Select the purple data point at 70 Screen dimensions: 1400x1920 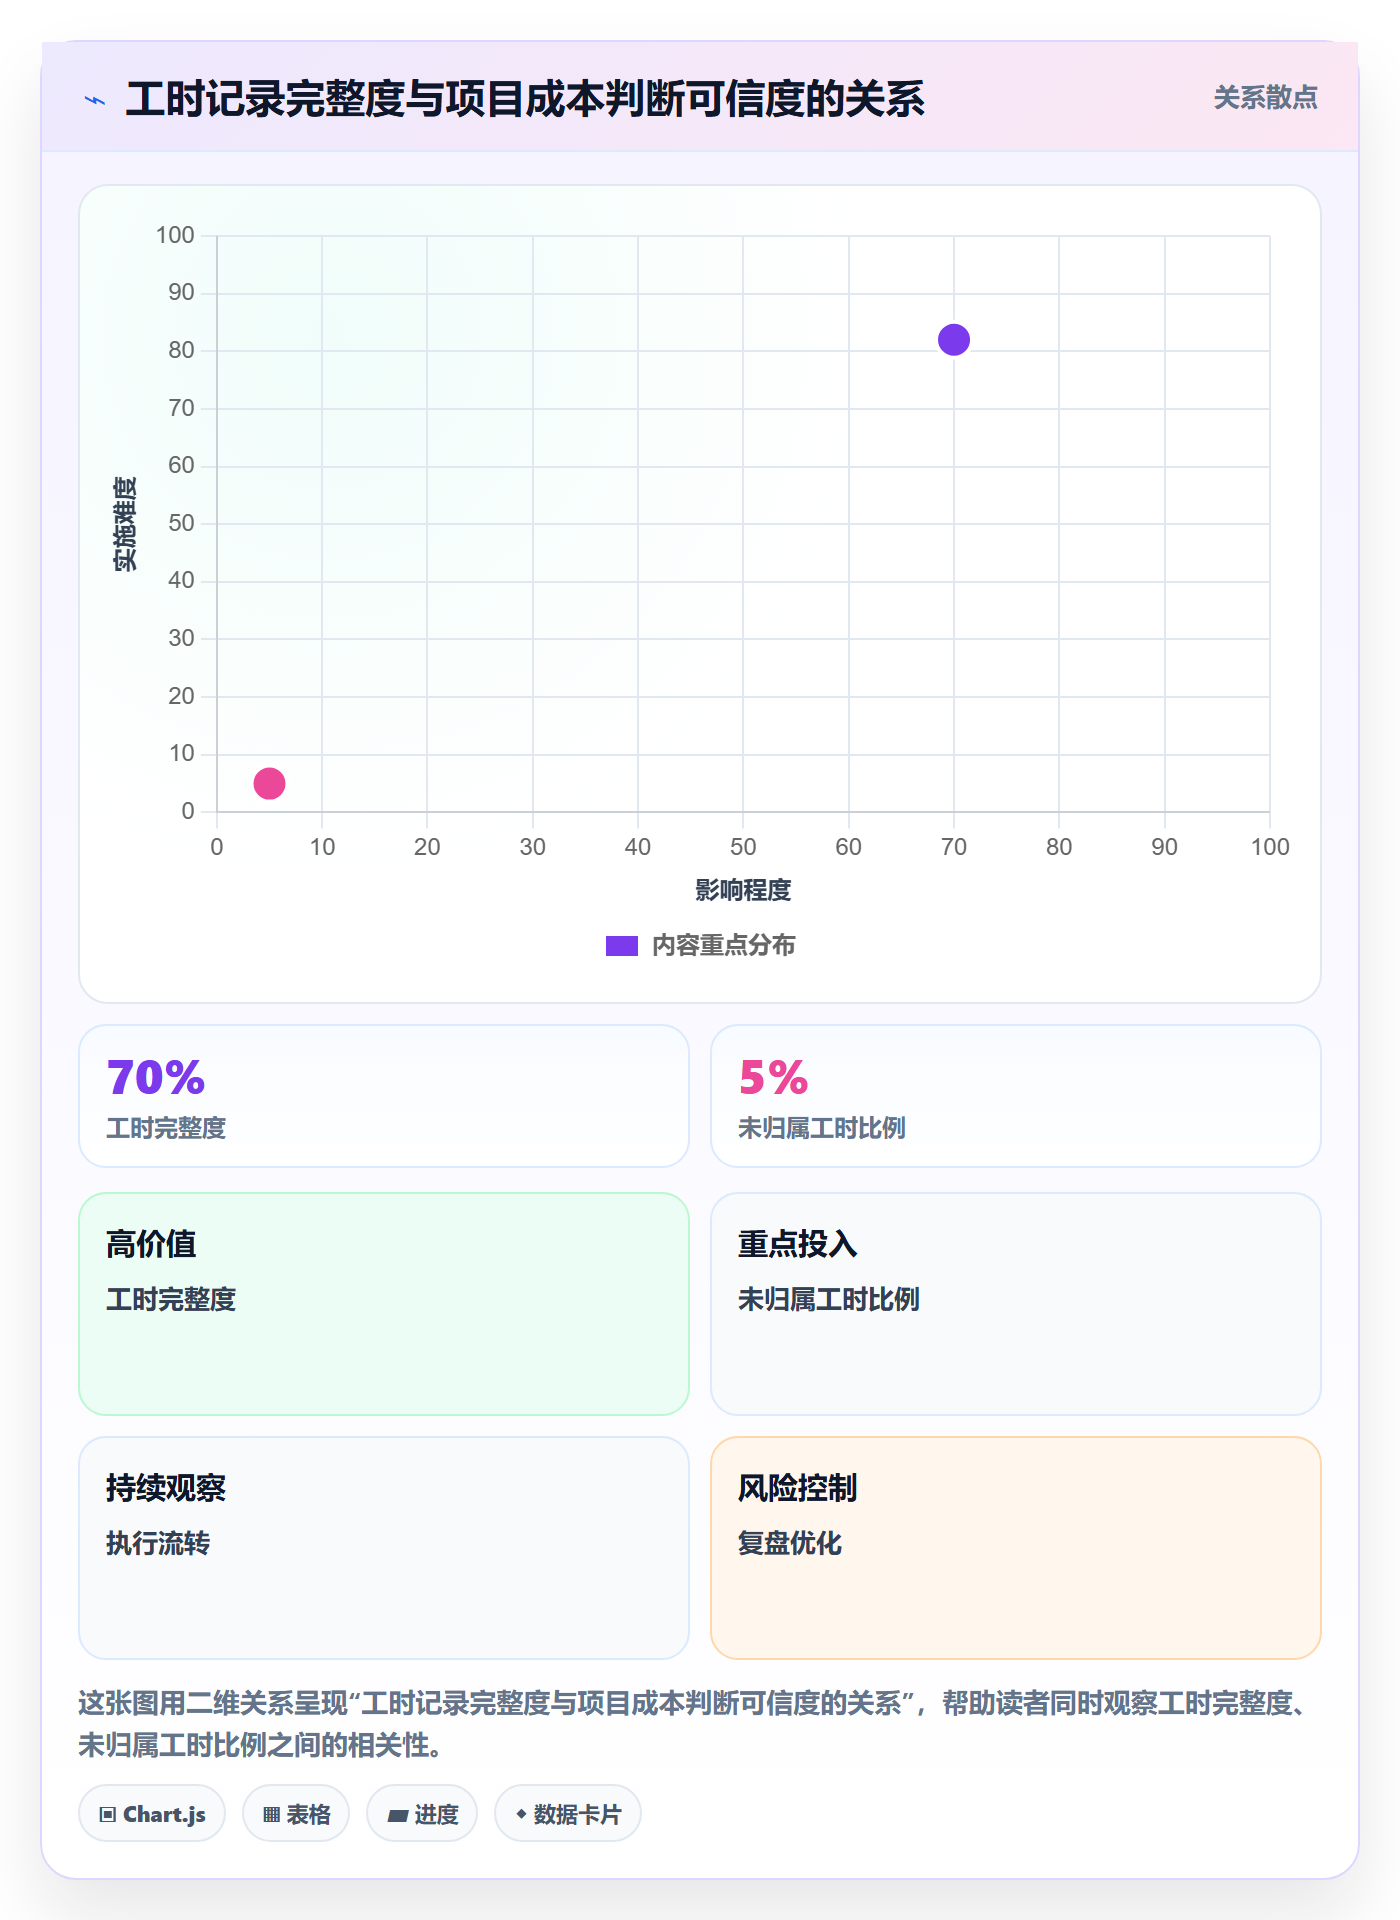point(954,340)
